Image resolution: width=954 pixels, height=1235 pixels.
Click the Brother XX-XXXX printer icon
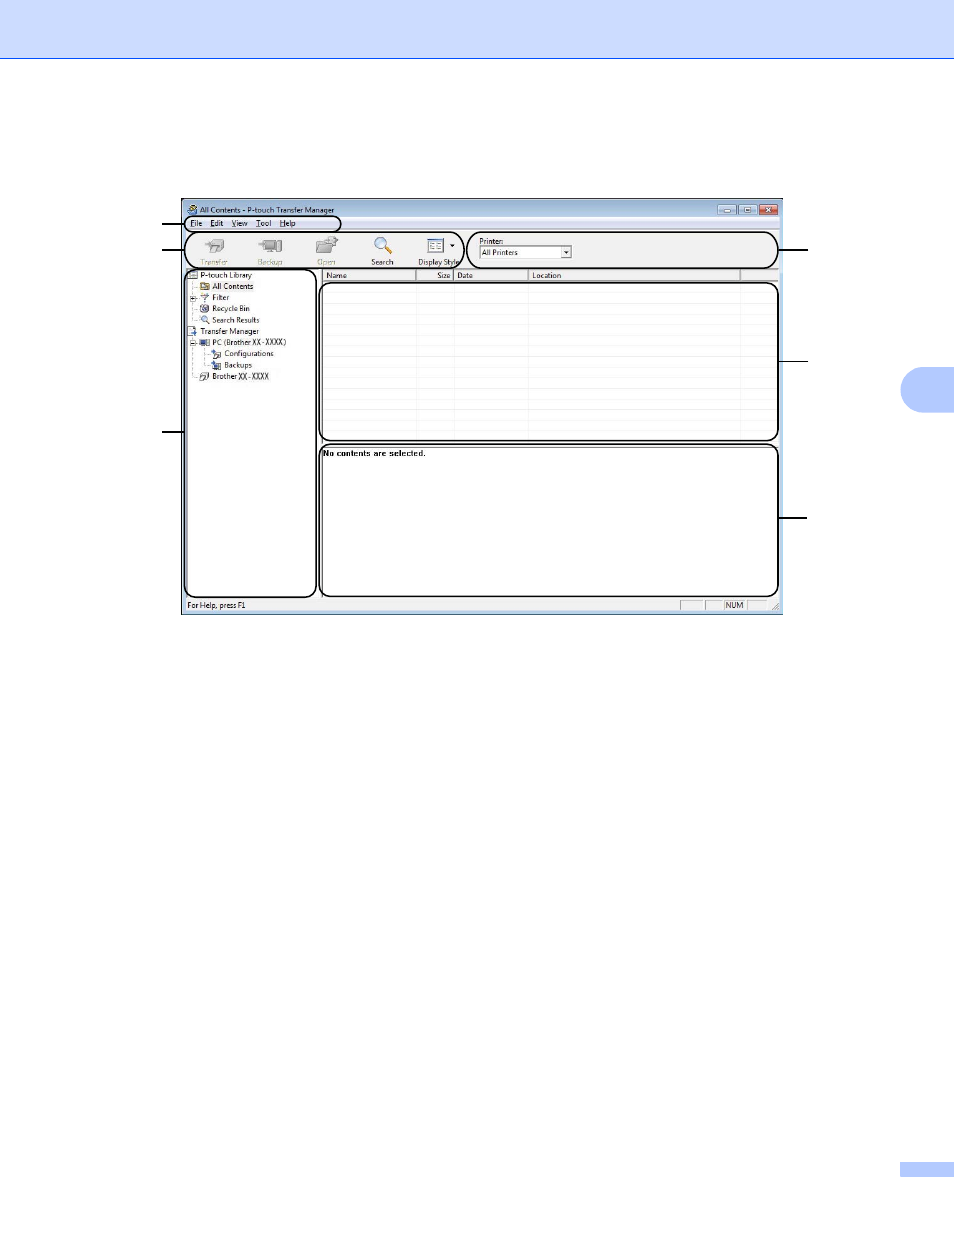point(205,377)
